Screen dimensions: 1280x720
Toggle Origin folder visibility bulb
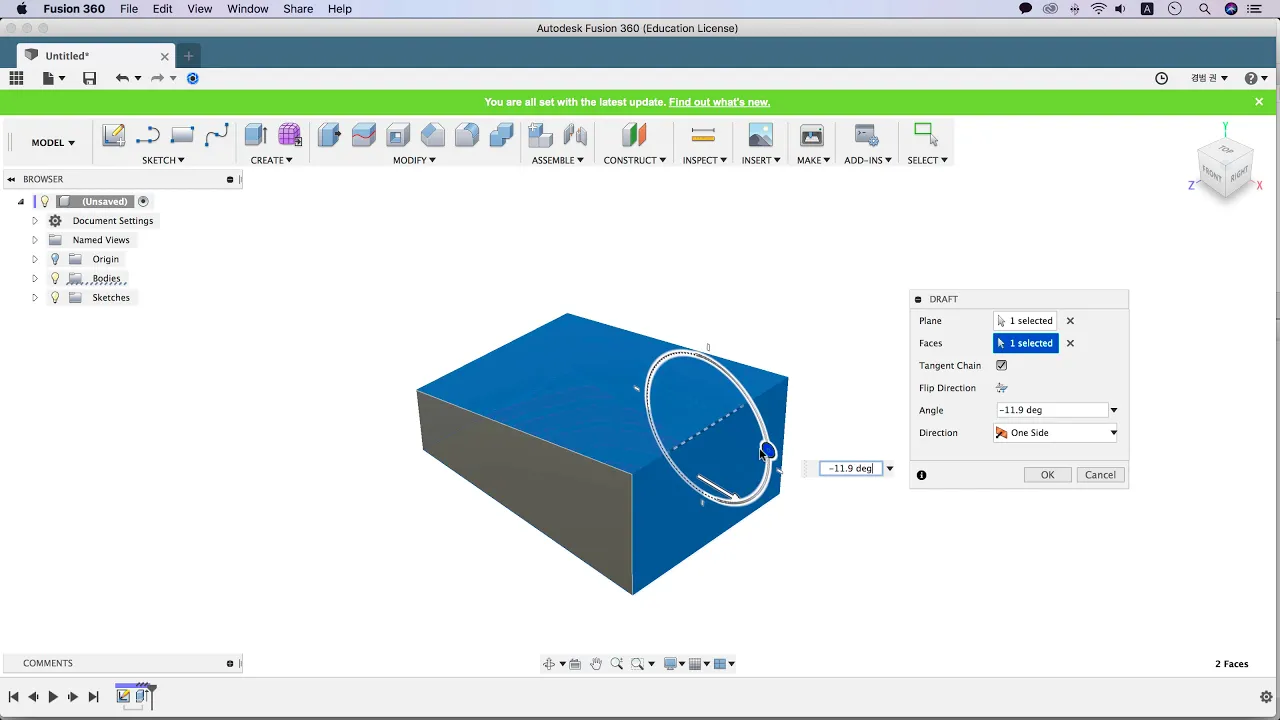(x=55, y=259)
